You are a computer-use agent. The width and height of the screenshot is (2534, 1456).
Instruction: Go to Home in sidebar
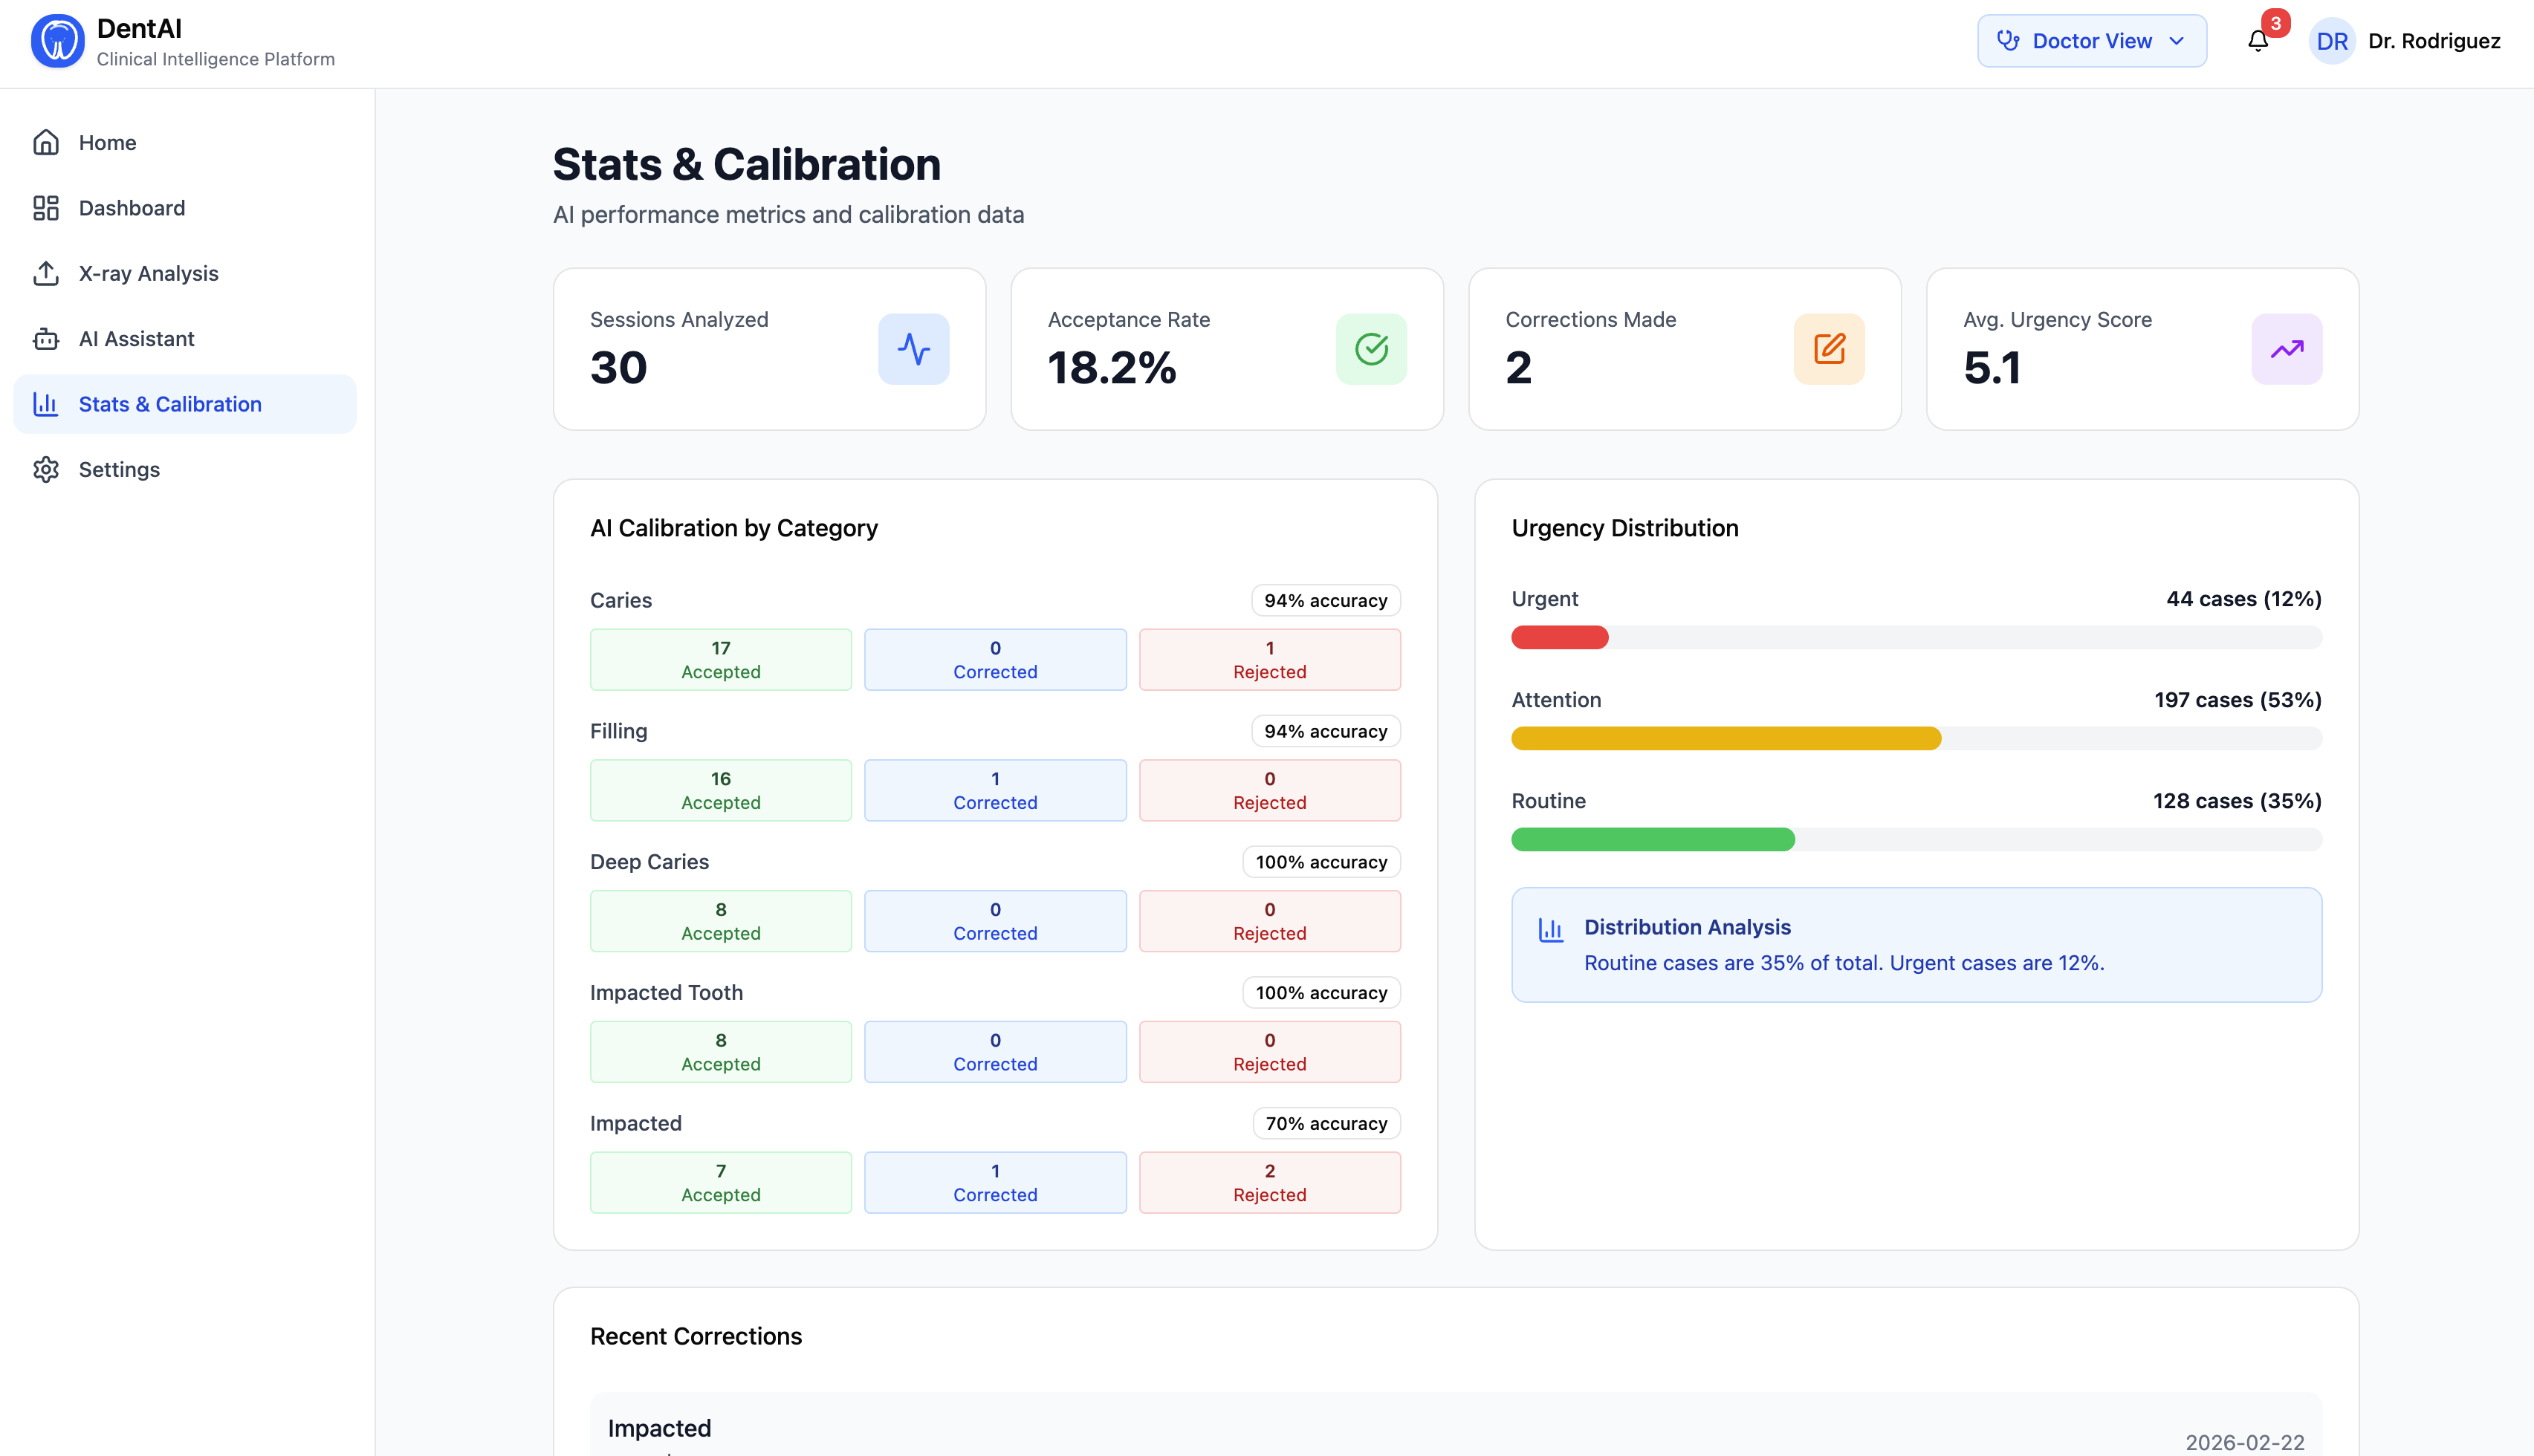(x=107, y=142)
